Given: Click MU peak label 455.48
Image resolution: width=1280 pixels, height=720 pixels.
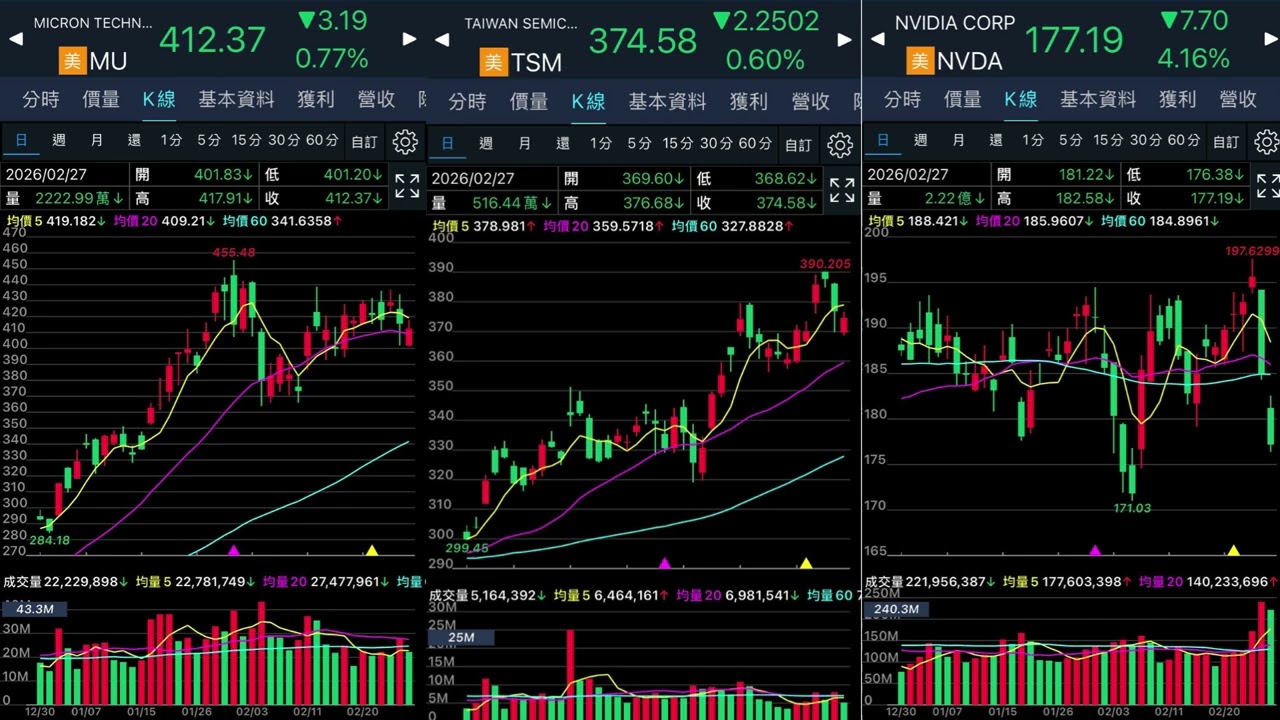Looking at the screenshot, I should (233, 253).
